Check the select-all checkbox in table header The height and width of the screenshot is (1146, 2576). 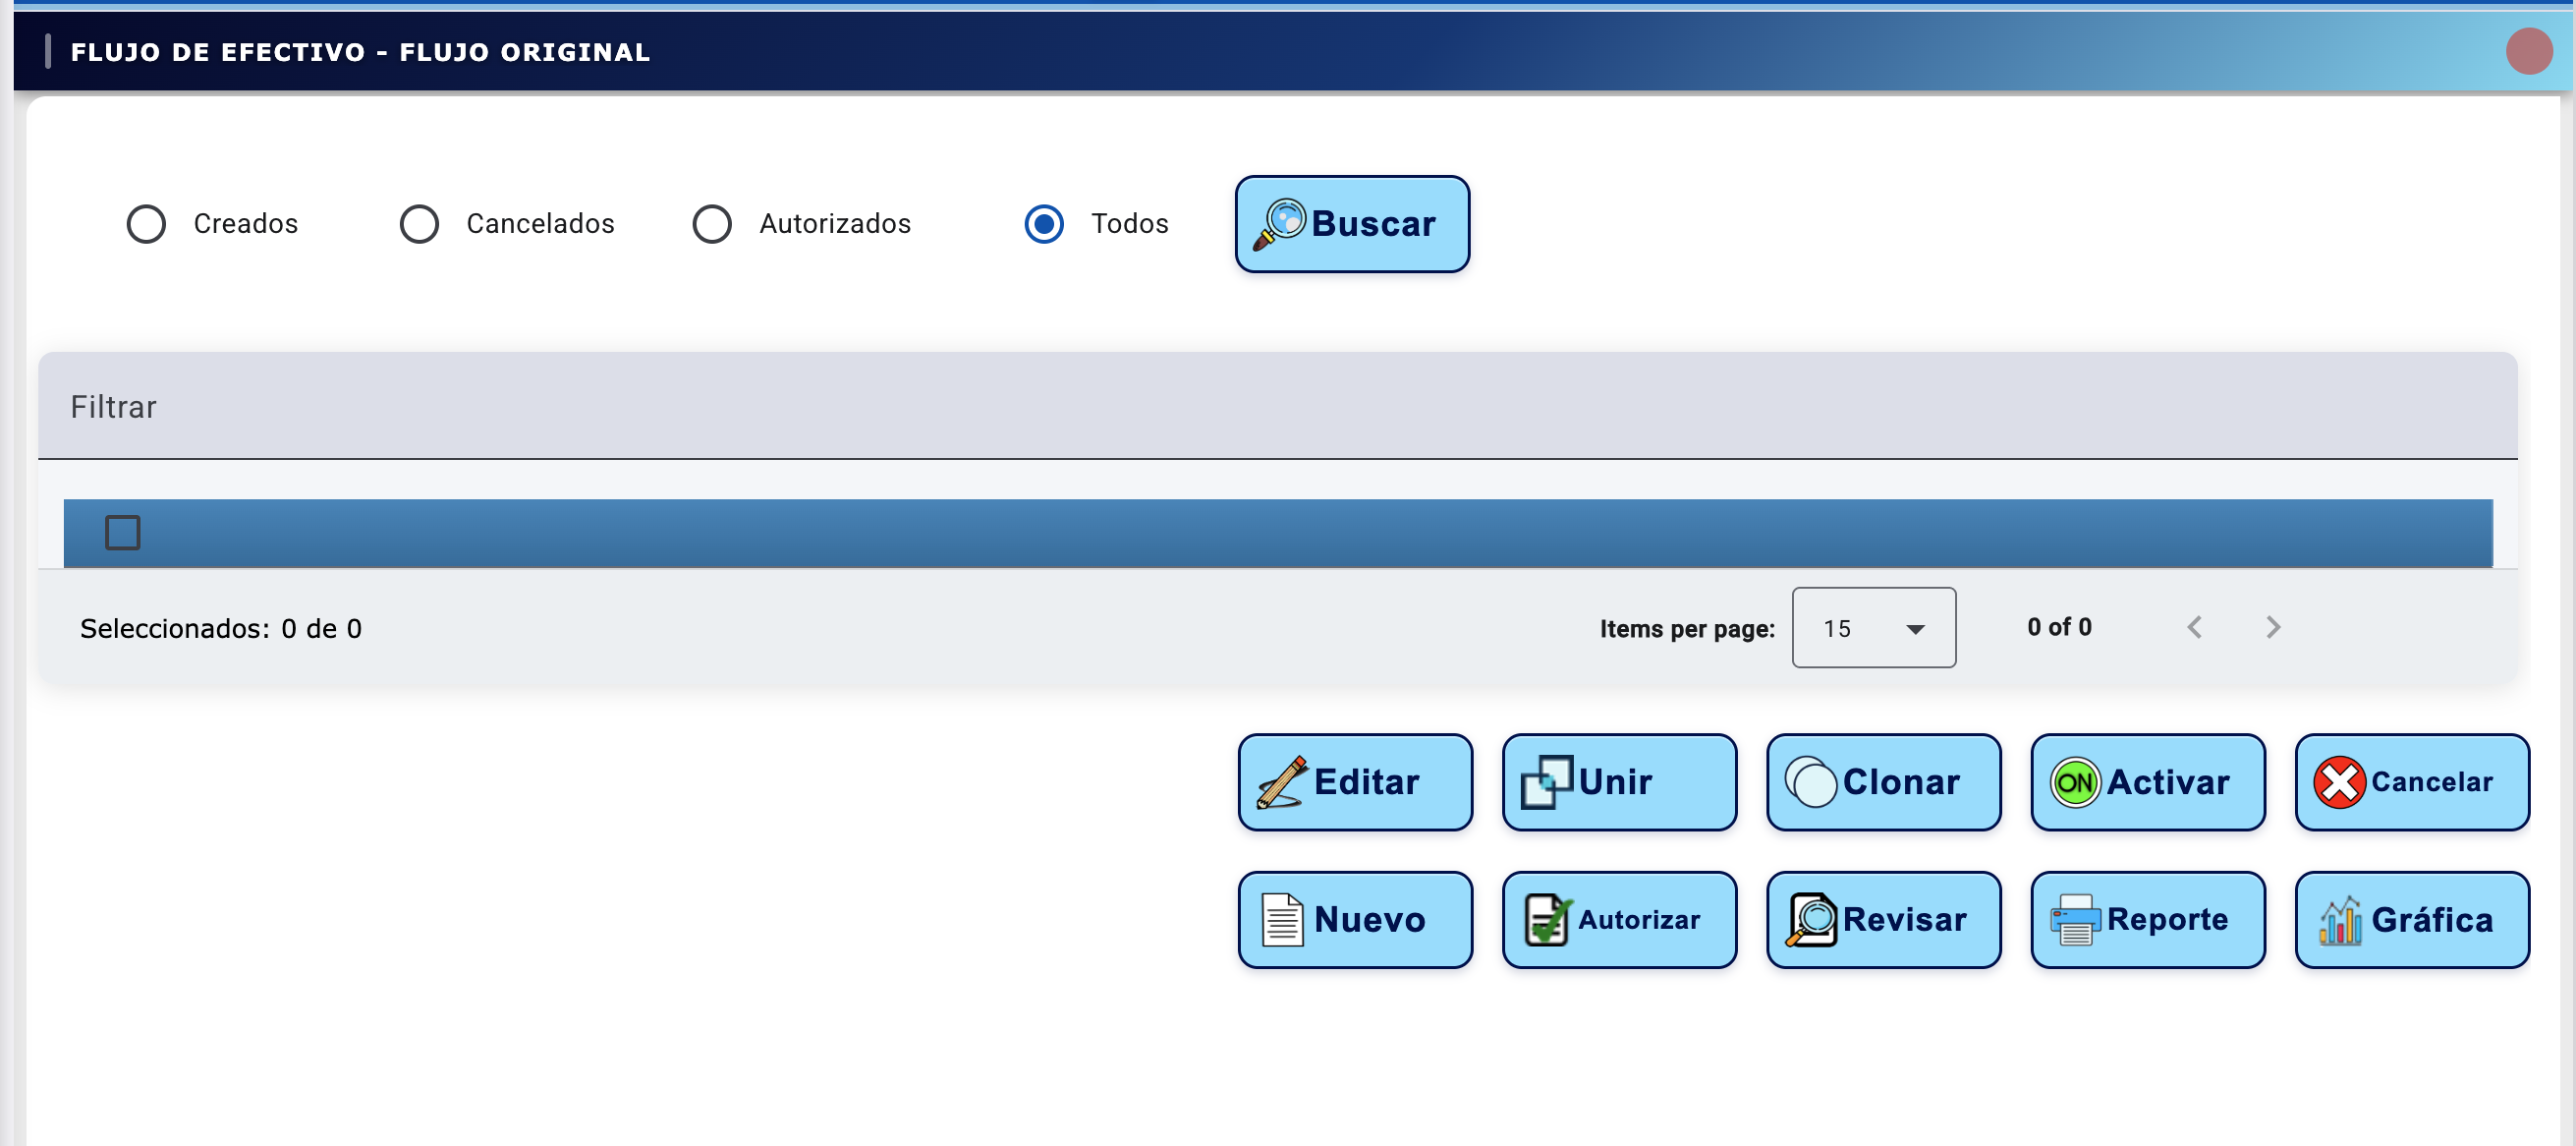(123, 533)
